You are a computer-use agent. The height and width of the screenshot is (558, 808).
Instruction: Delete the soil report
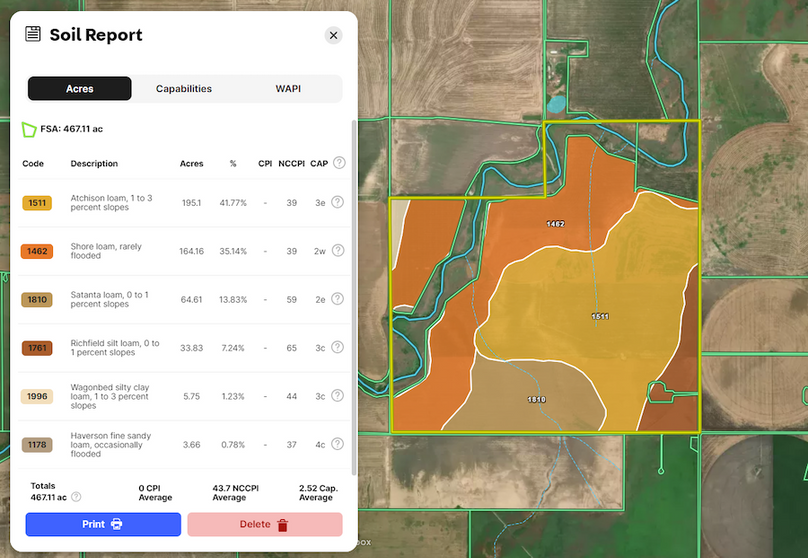point(264,524)
